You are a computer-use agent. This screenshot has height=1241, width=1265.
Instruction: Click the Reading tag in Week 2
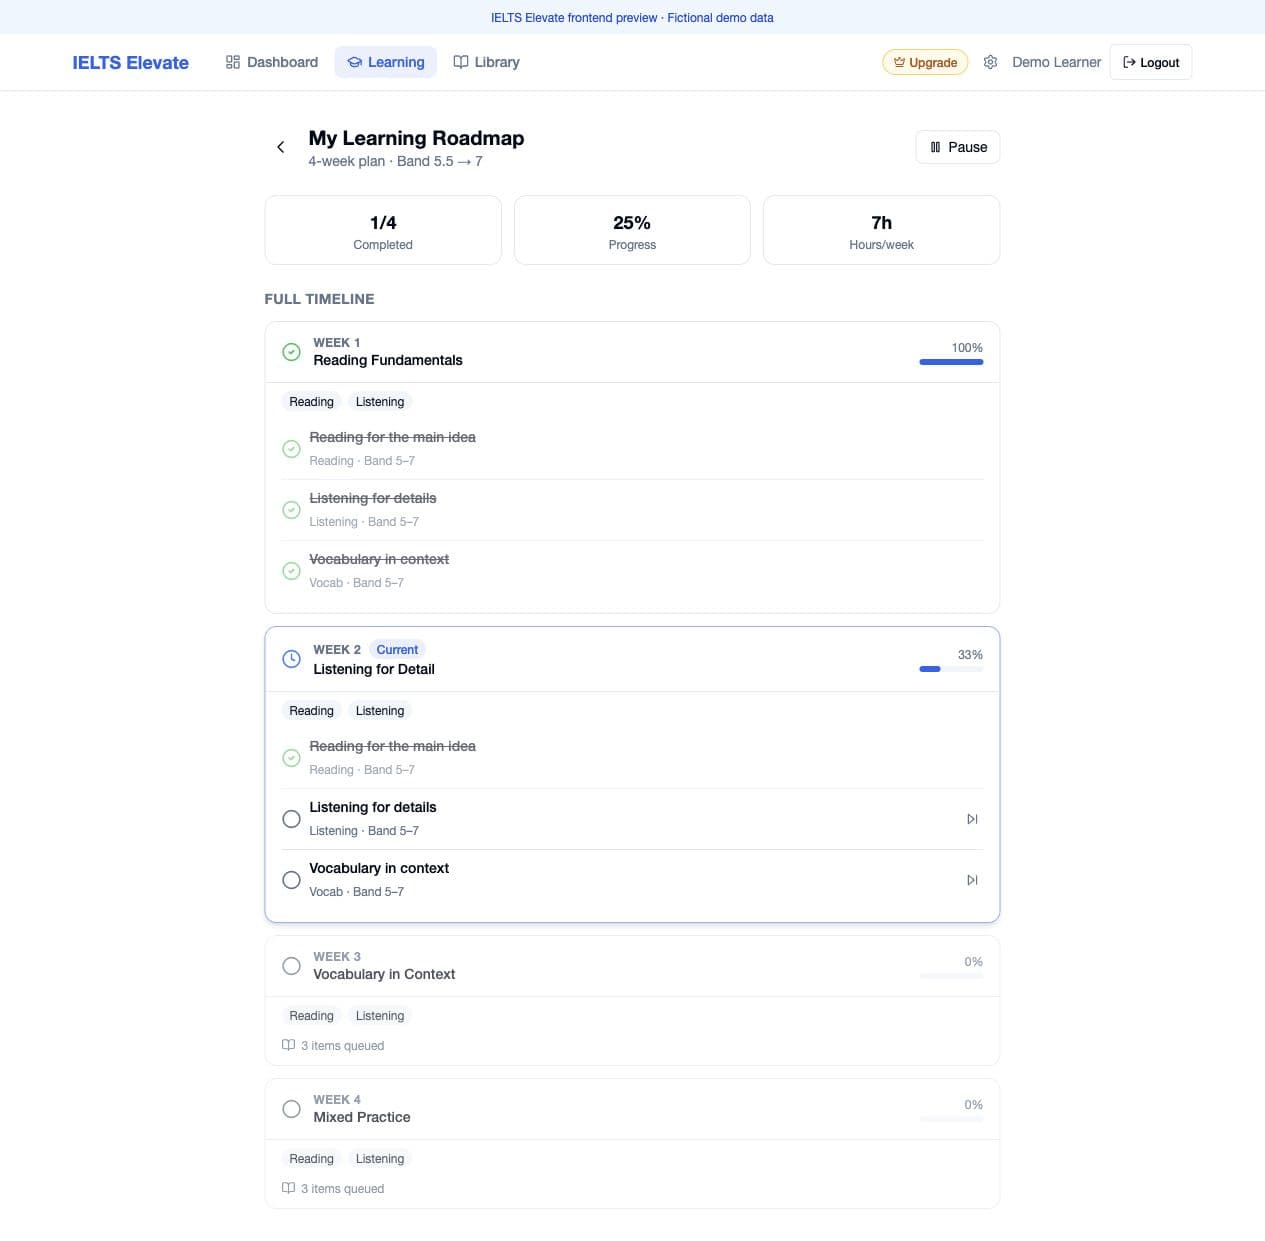311,711
